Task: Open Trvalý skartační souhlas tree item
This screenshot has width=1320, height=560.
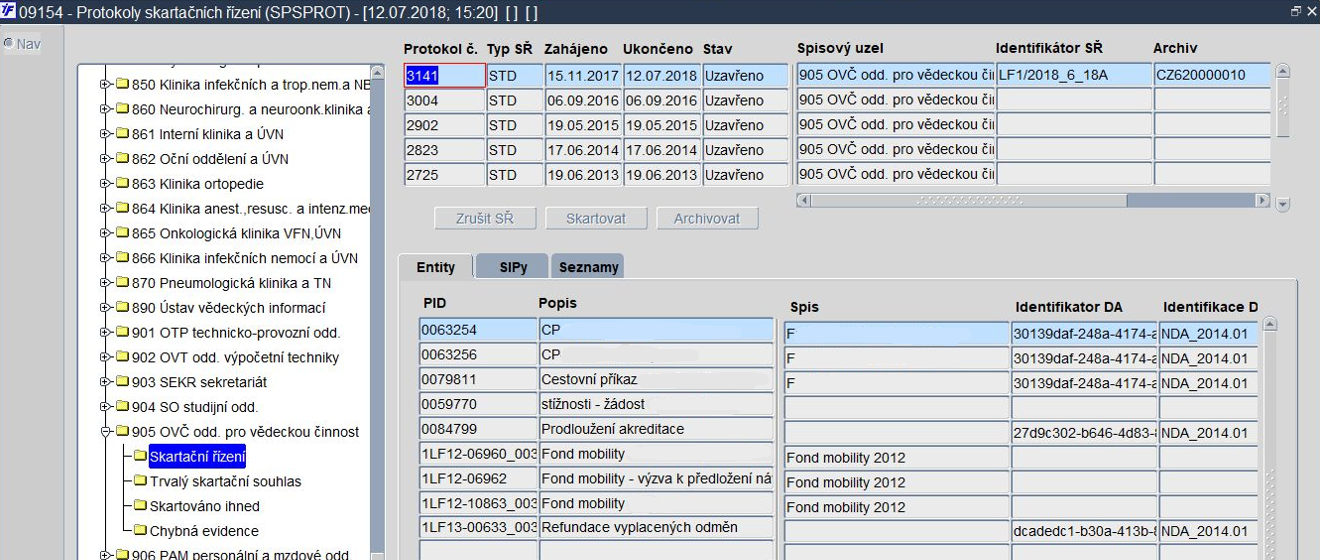Action: click(x=225, y=482)
